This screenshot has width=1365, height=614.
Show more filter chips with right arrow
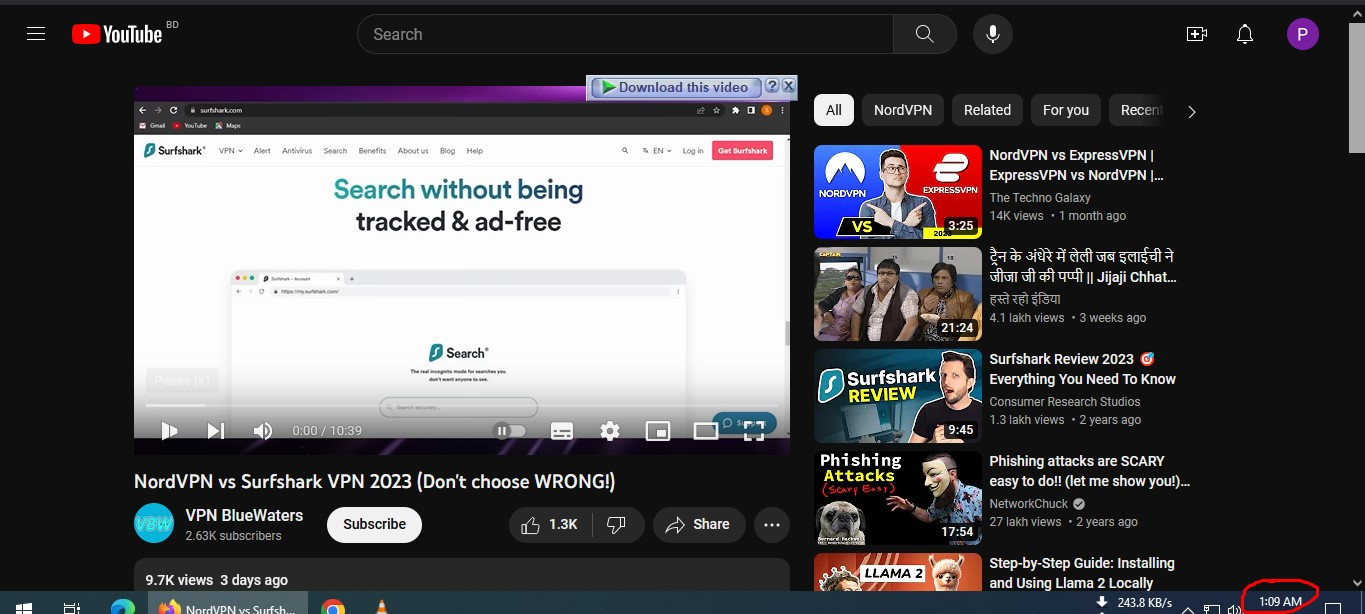tap(1191, 112)
